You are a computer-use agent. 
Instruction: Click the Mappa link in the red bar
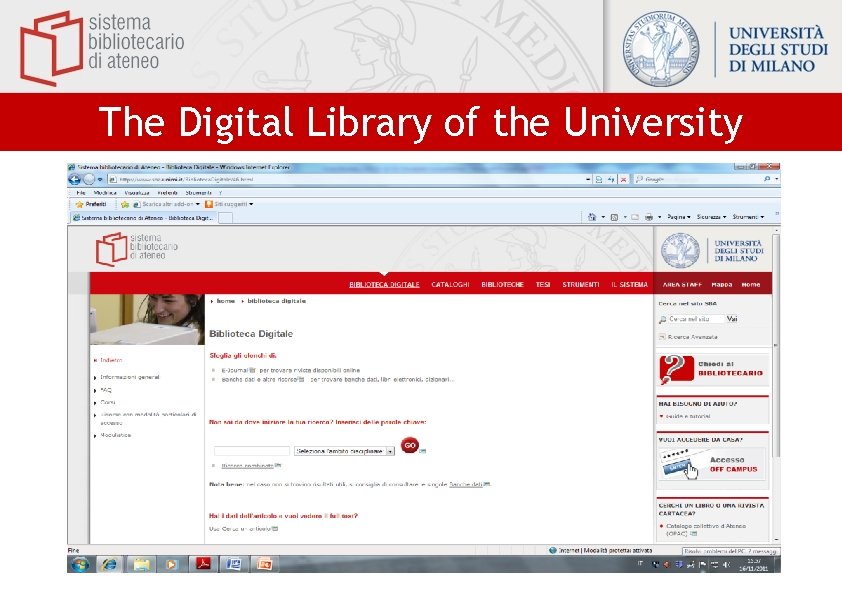722,285
